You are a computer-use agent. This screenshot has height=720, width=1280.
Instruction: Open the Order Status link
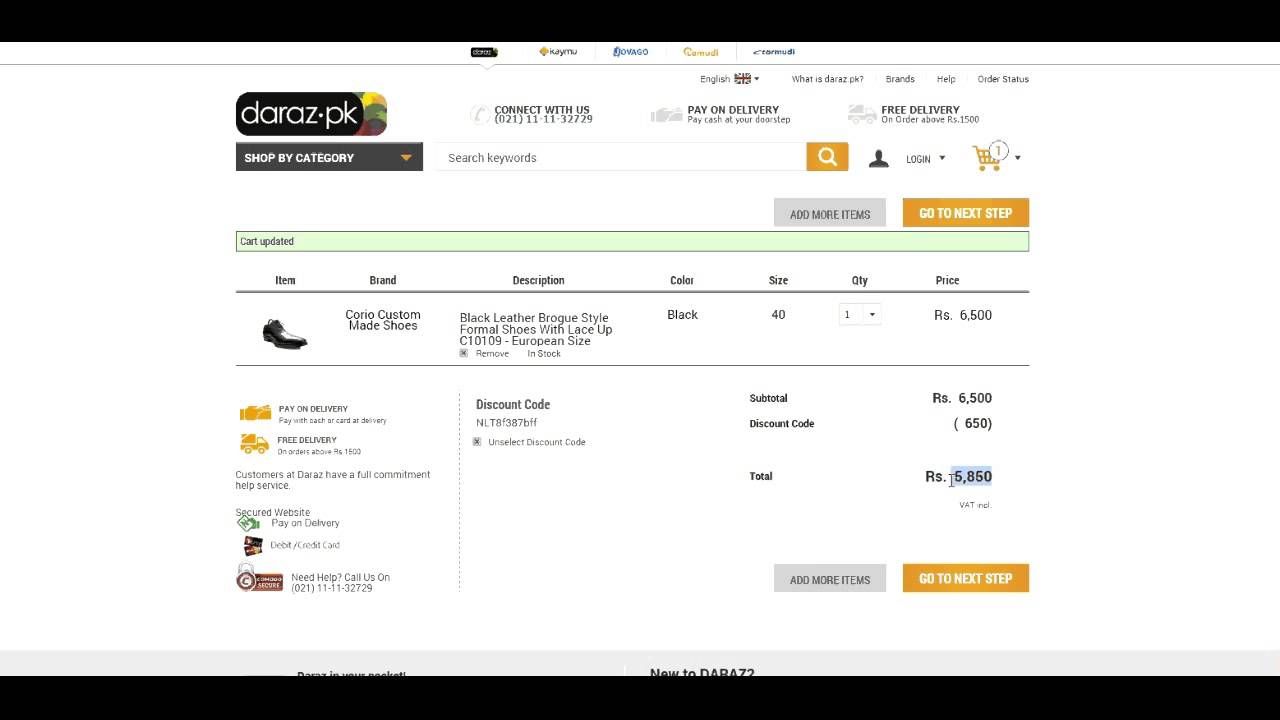pyautogui.click(x=1003, y=79)
